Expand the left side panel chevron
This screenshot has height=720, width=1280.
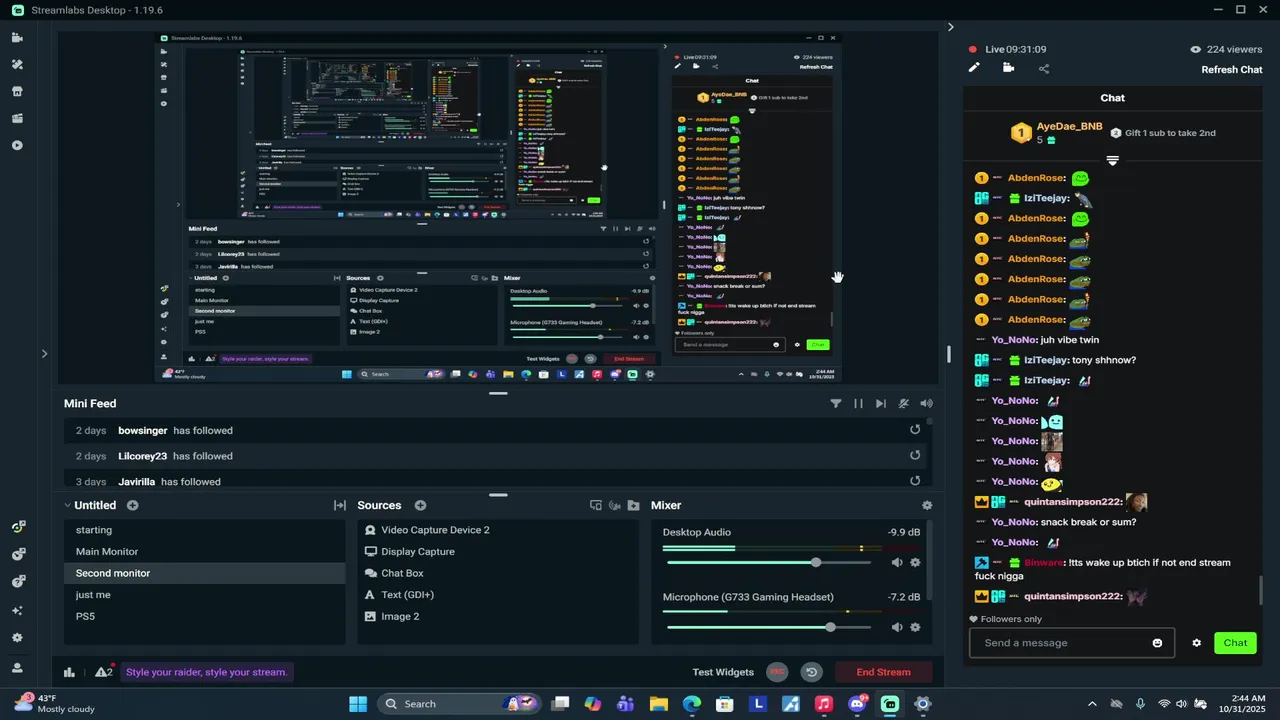[44, 353]
